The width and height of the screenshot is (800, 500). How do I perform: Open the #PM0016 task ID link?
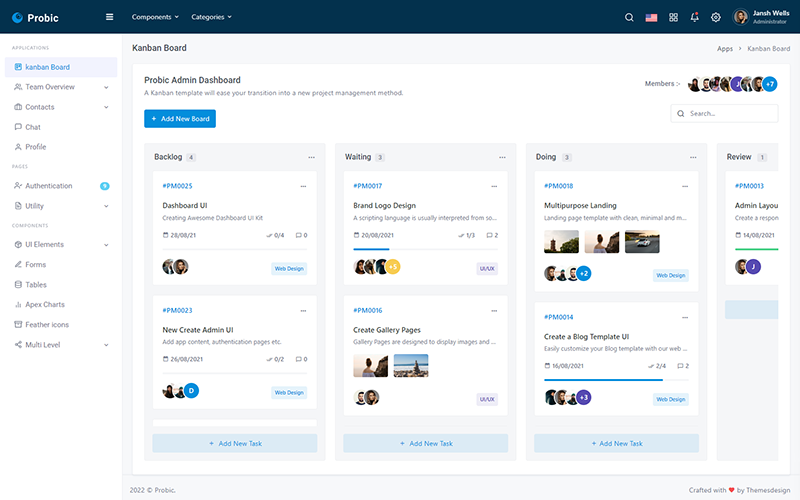tap(367, 310)
